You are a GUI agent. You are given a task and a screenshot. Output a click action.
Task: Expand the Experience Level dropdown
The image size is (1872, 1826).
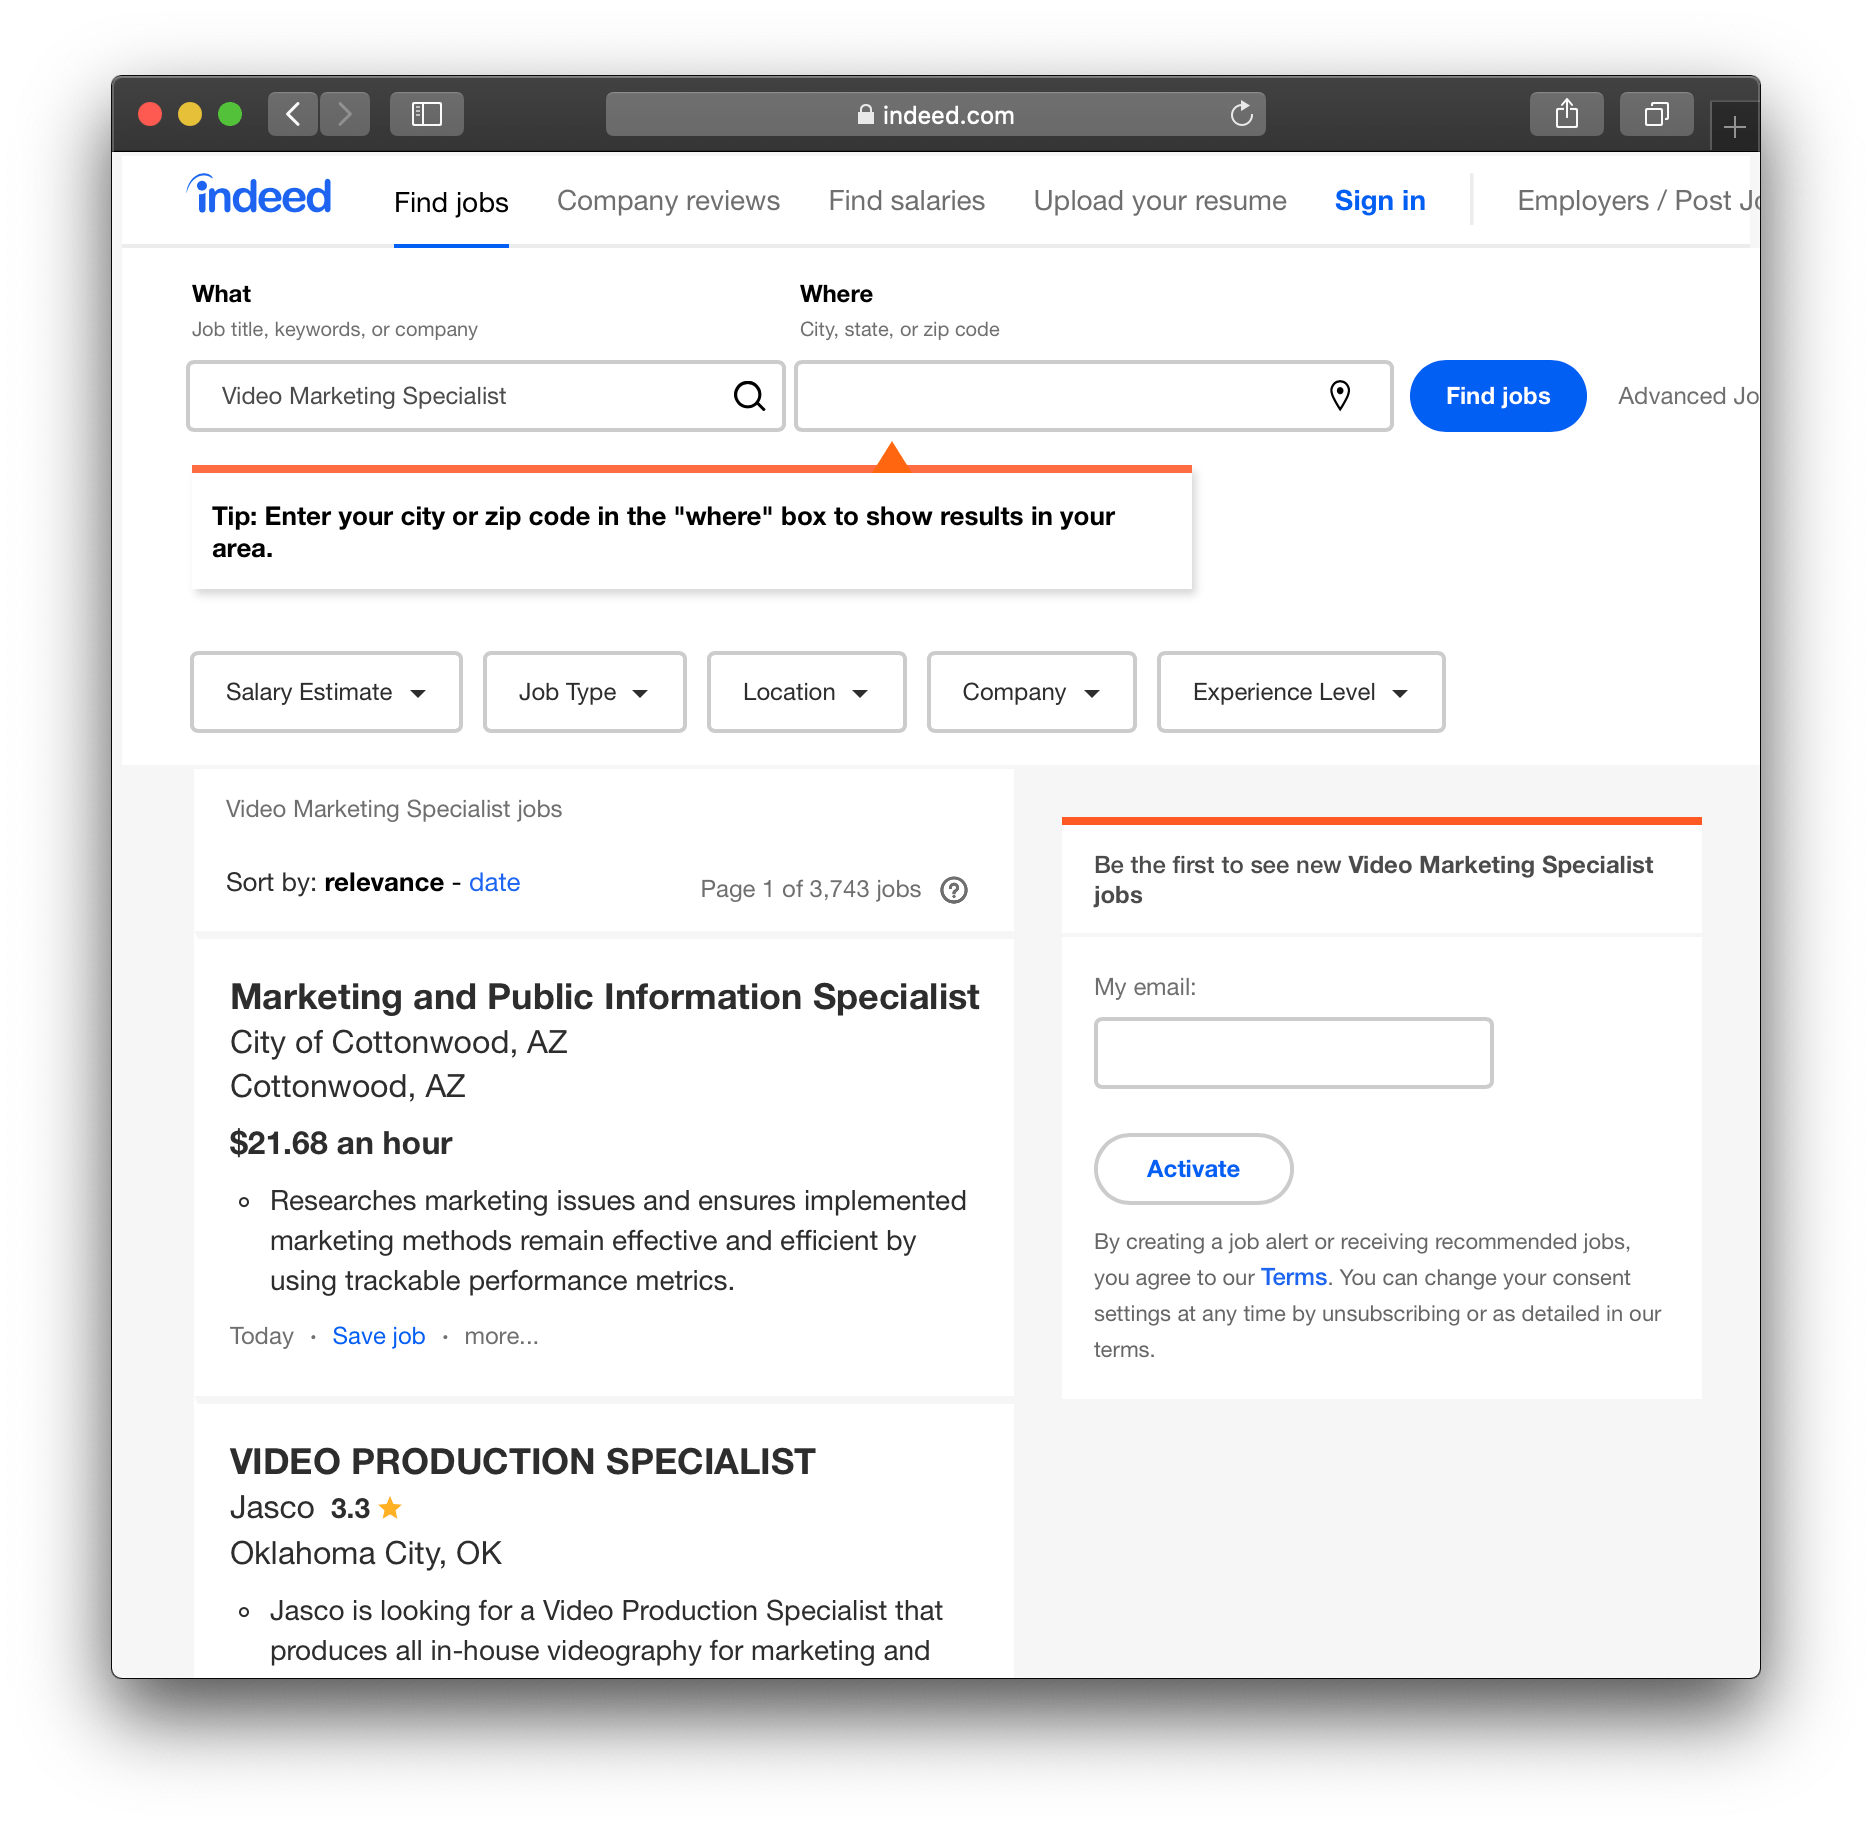coord(1300,692)
